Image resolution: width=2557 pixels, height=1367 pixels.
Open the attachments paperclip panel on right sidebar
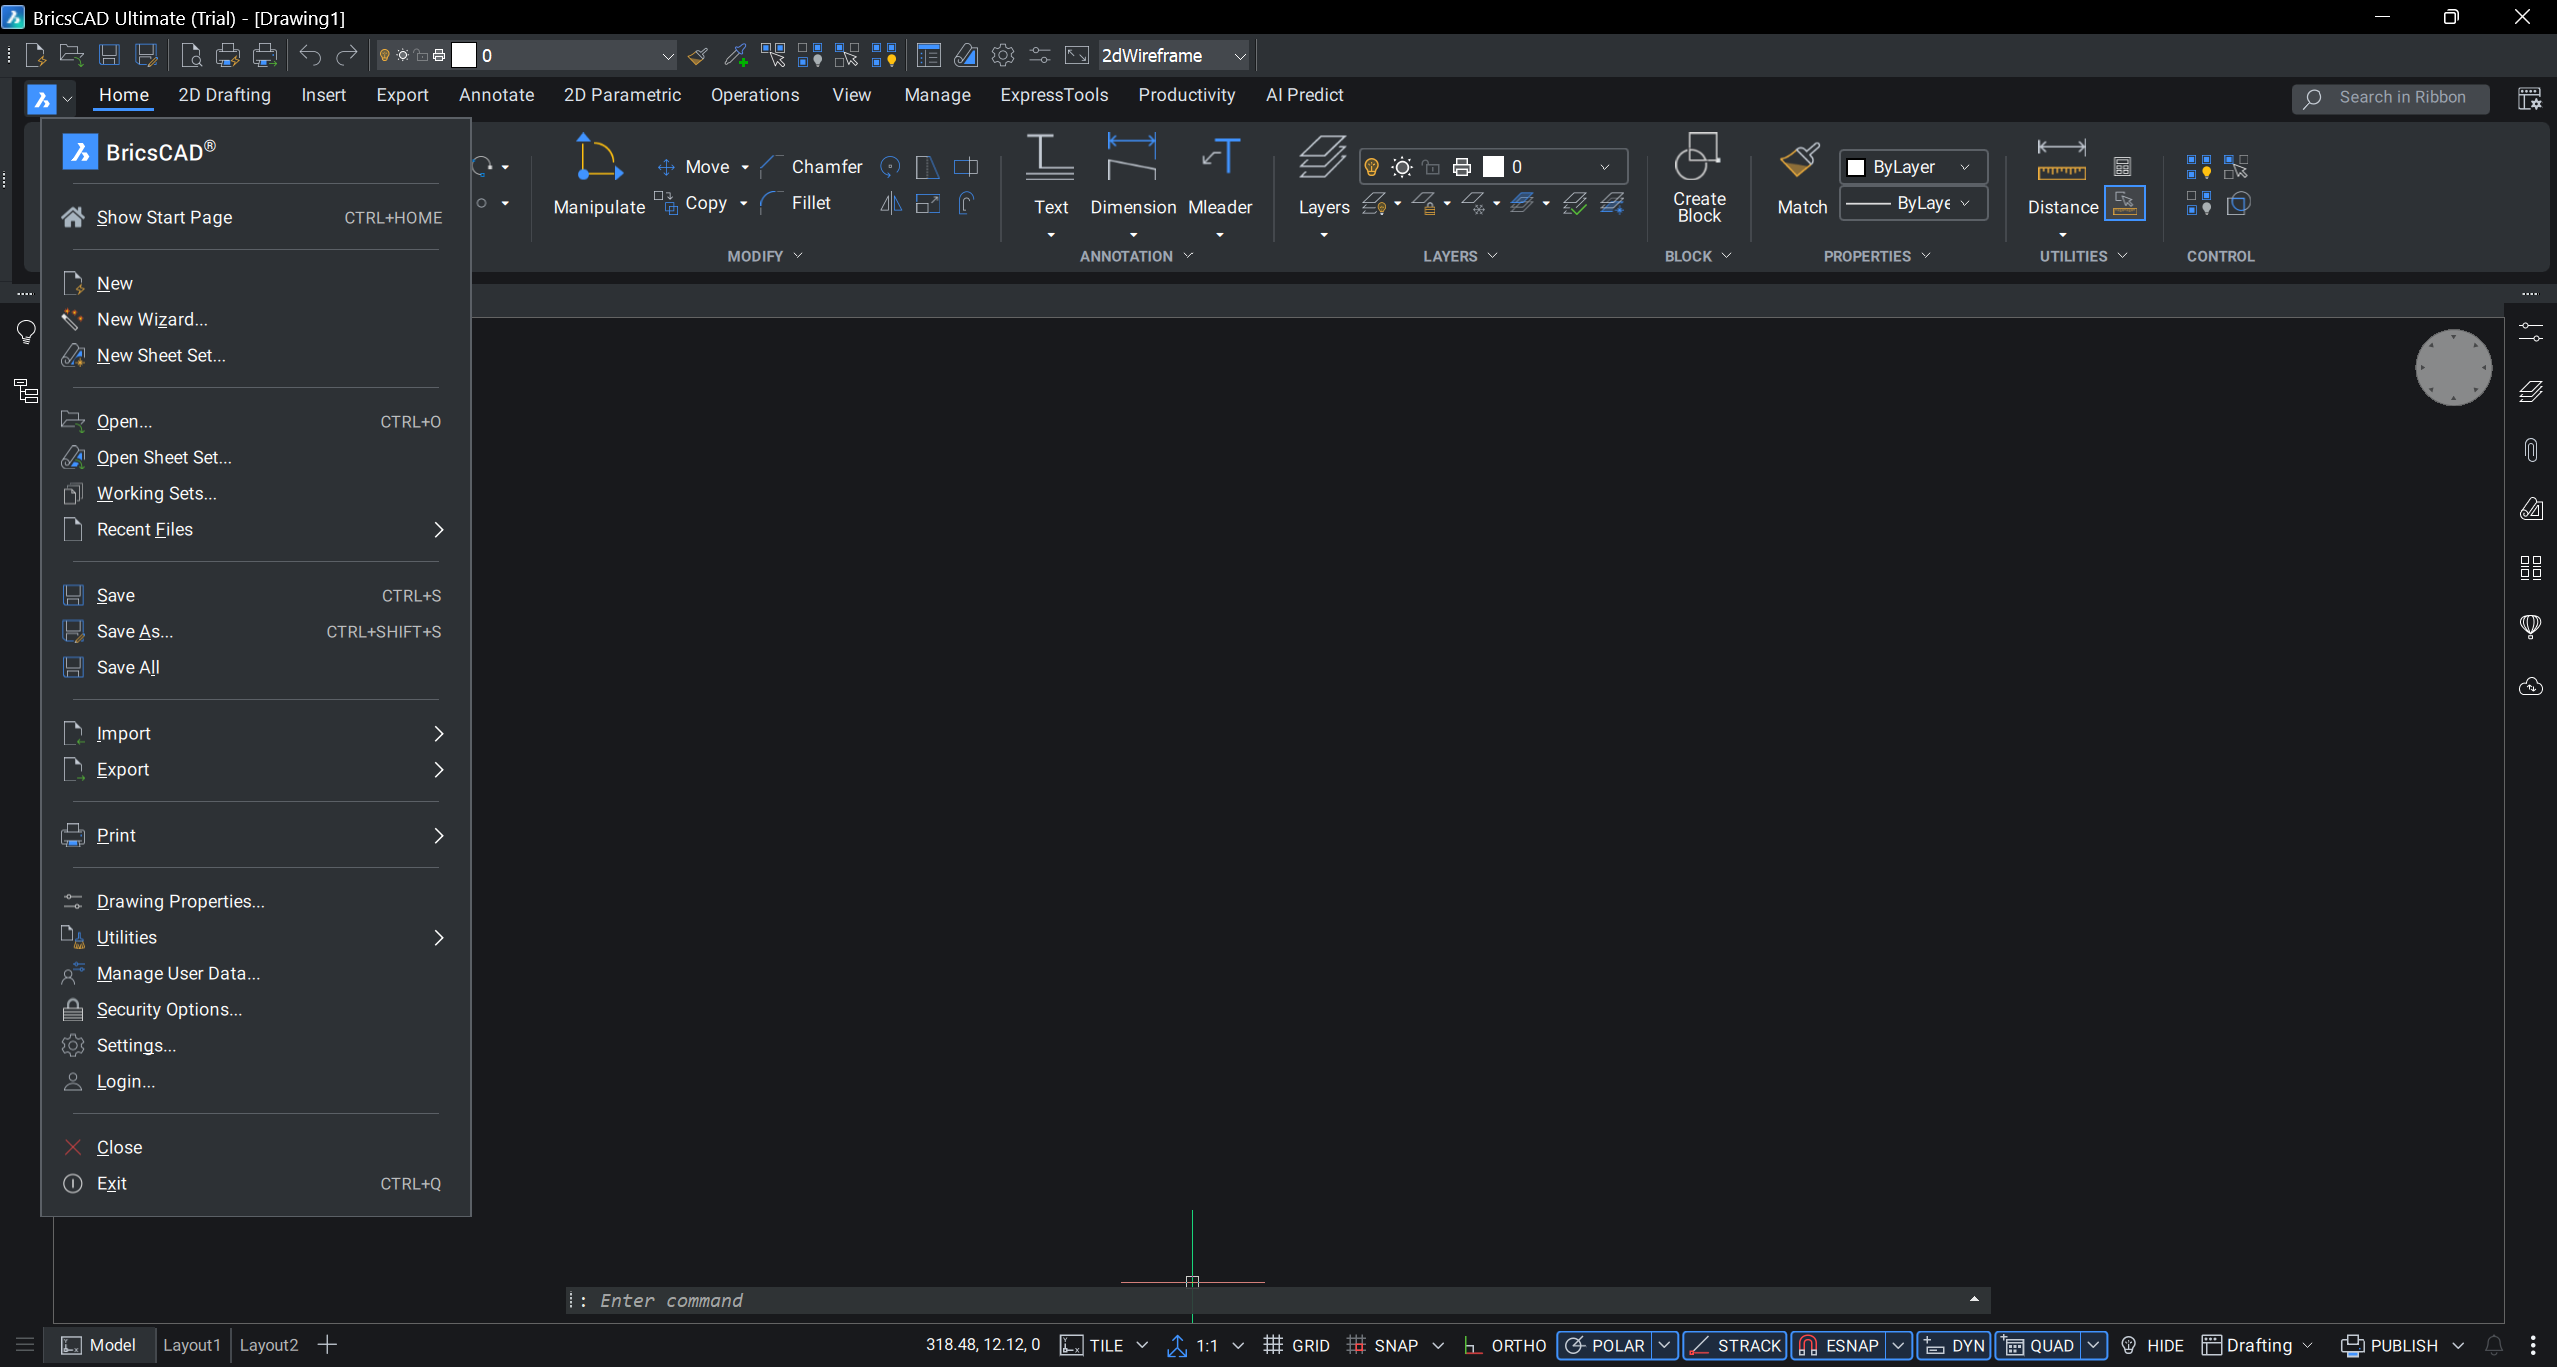point(2531,450)
